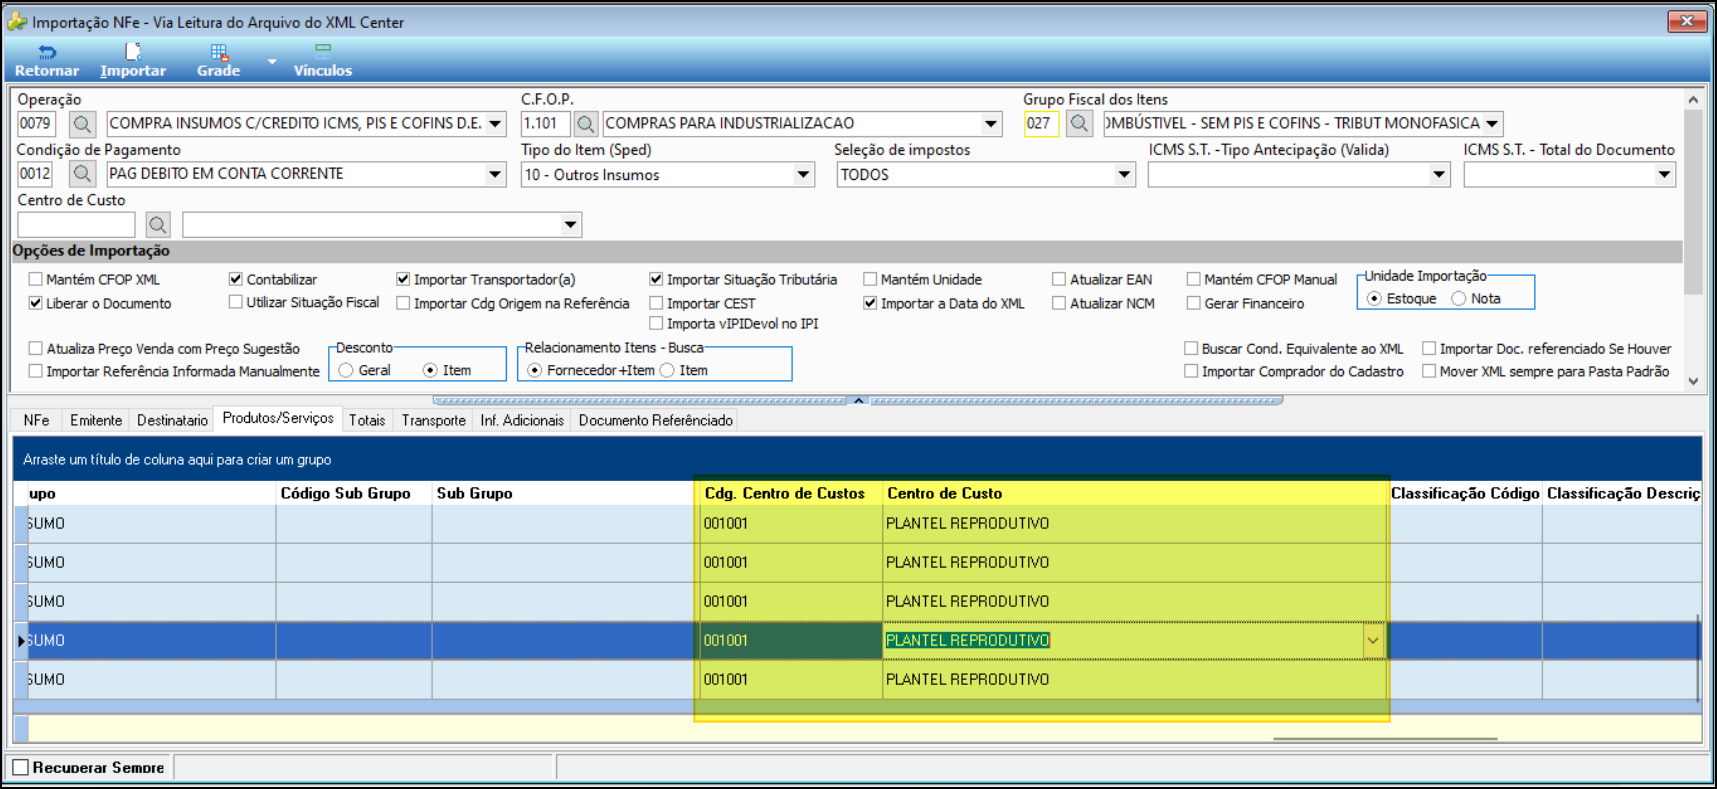Toggle Importar a Data do XML
Image resolution: width=1717 pixels, height=789 pixels.
pos(870,303)
